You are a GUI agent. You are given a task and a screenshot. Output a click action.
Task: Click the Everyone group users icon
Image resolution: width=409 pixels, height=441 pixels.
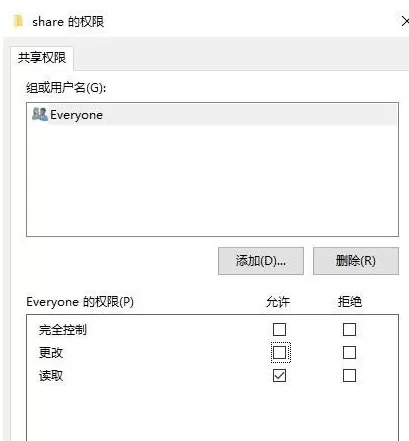point(40,114)
